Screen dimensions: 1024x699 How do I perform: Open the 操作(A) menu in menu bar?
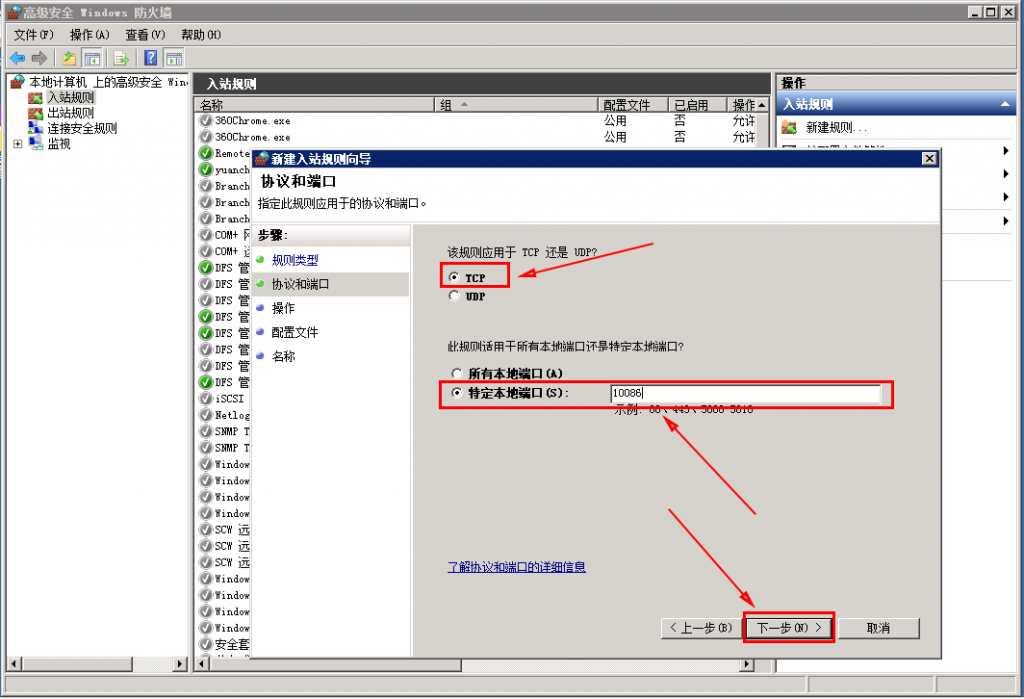click(89, 35)
